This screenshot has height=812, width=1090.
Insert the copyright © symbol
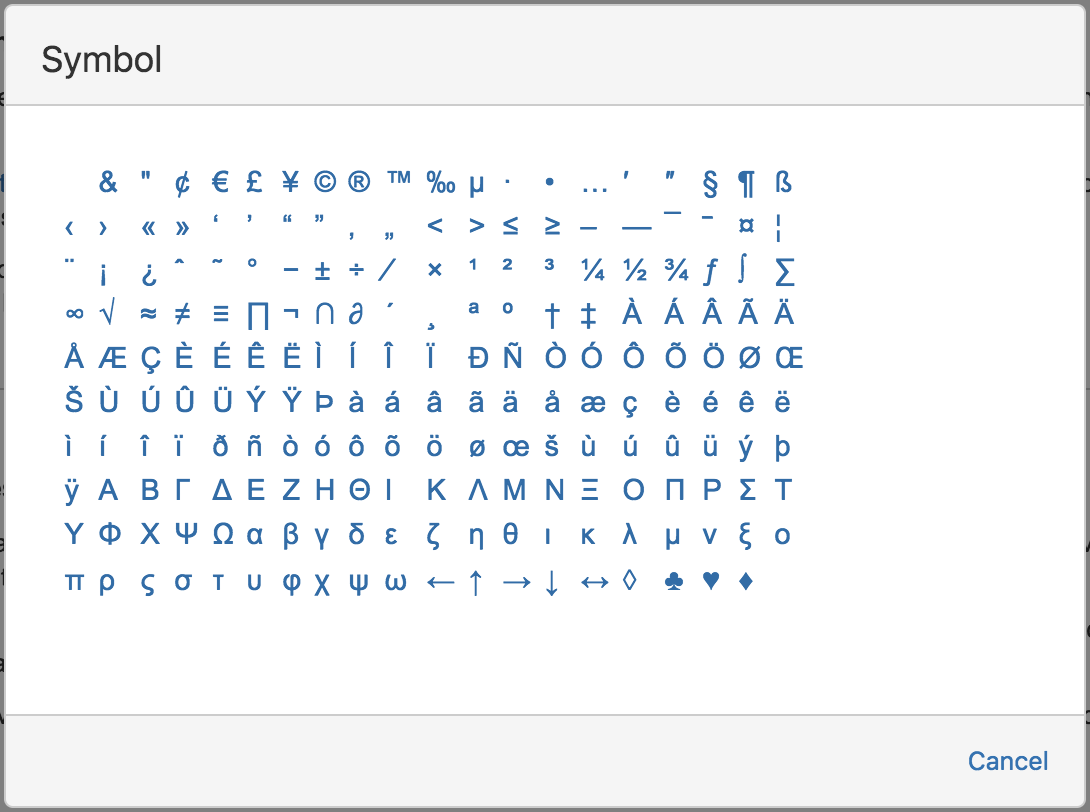[325, 182]
